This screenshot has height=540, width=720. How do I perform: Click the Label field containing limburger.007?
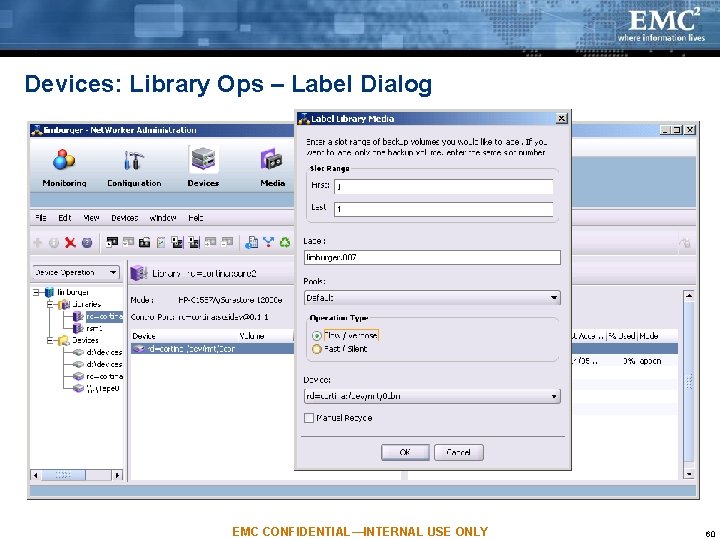432,257
